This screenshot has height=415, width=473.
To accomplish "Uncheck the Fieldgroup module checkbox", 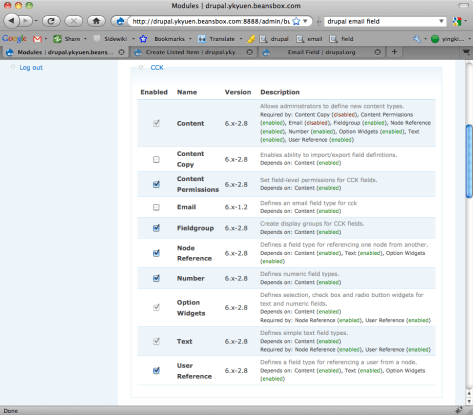I will pos(156,228).
